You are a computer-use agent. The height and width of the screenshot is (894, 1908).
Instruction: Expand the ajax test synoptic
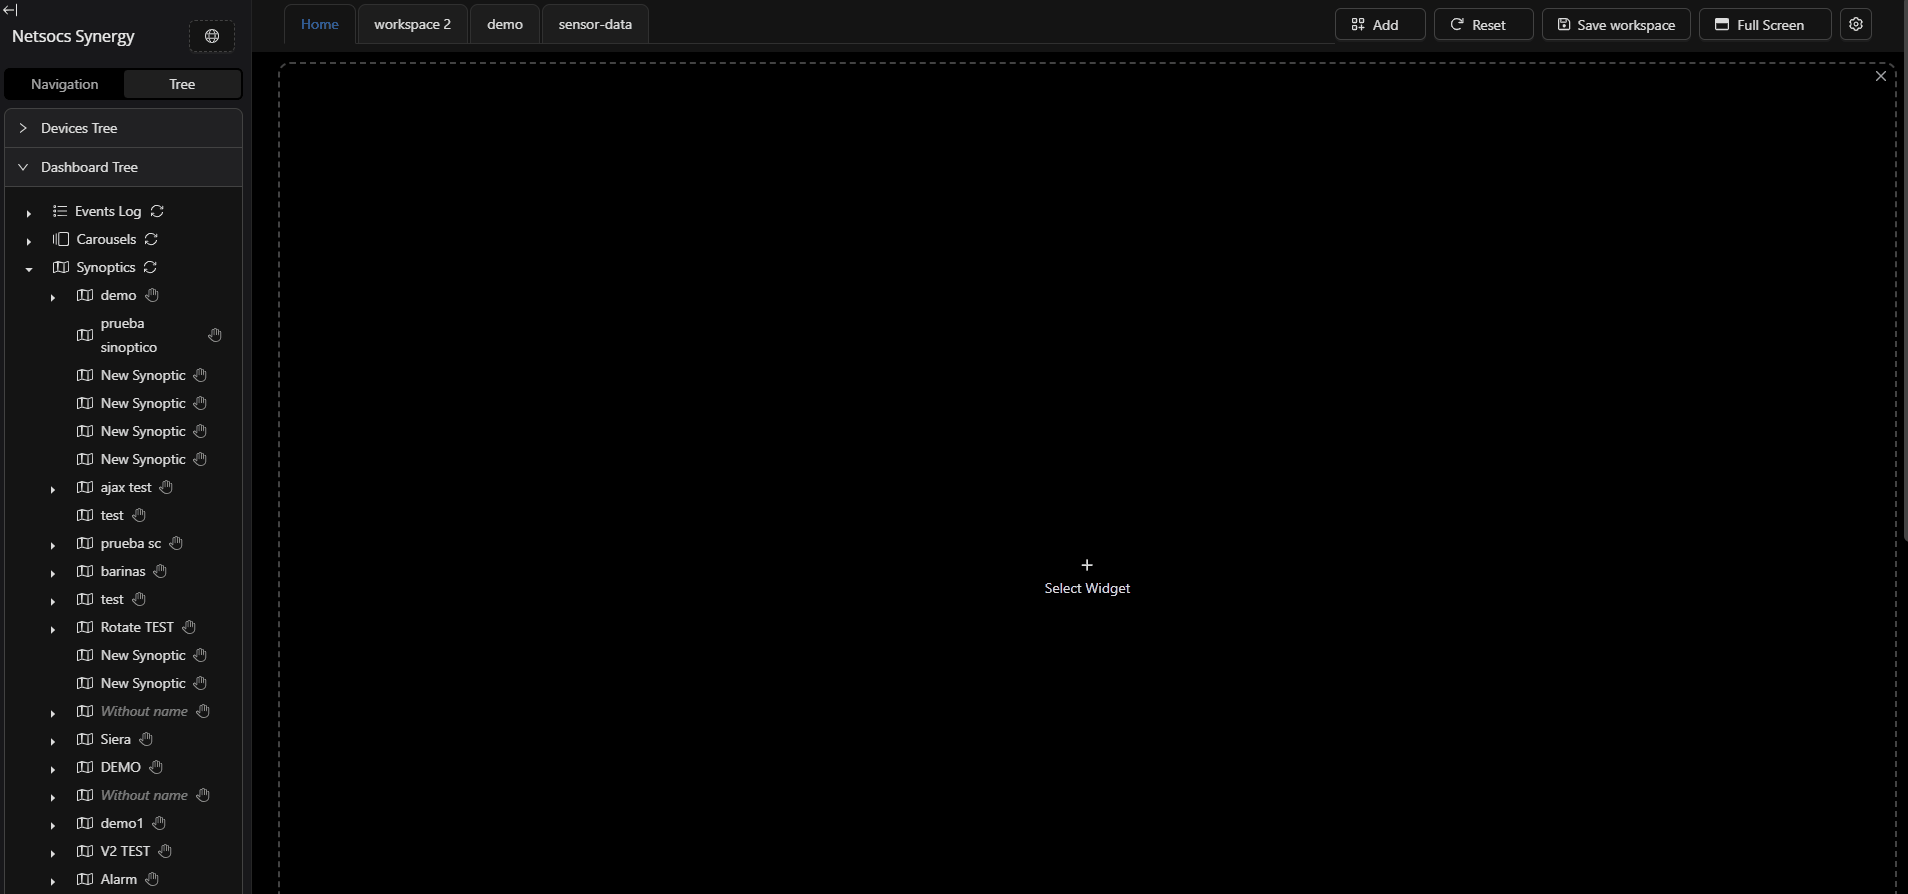point(53,488)
